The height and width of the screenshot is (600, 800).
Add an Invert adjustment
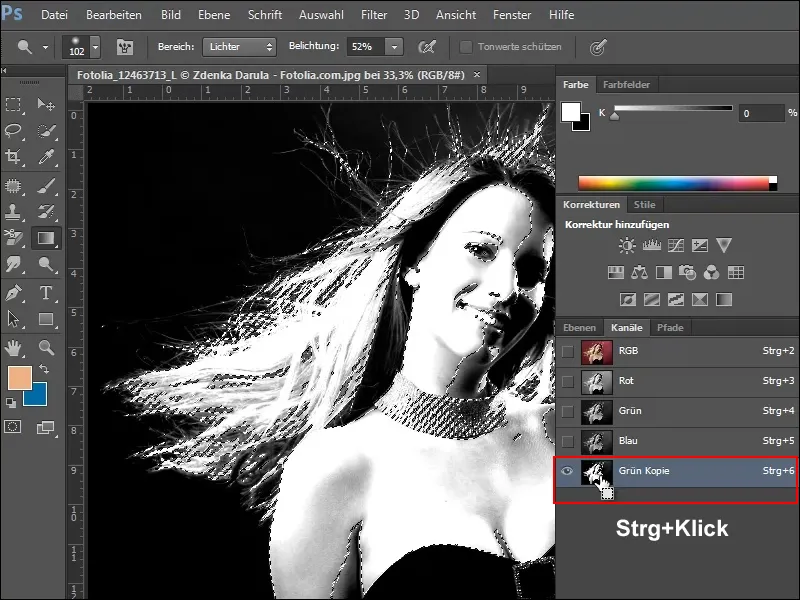[628, 299]
